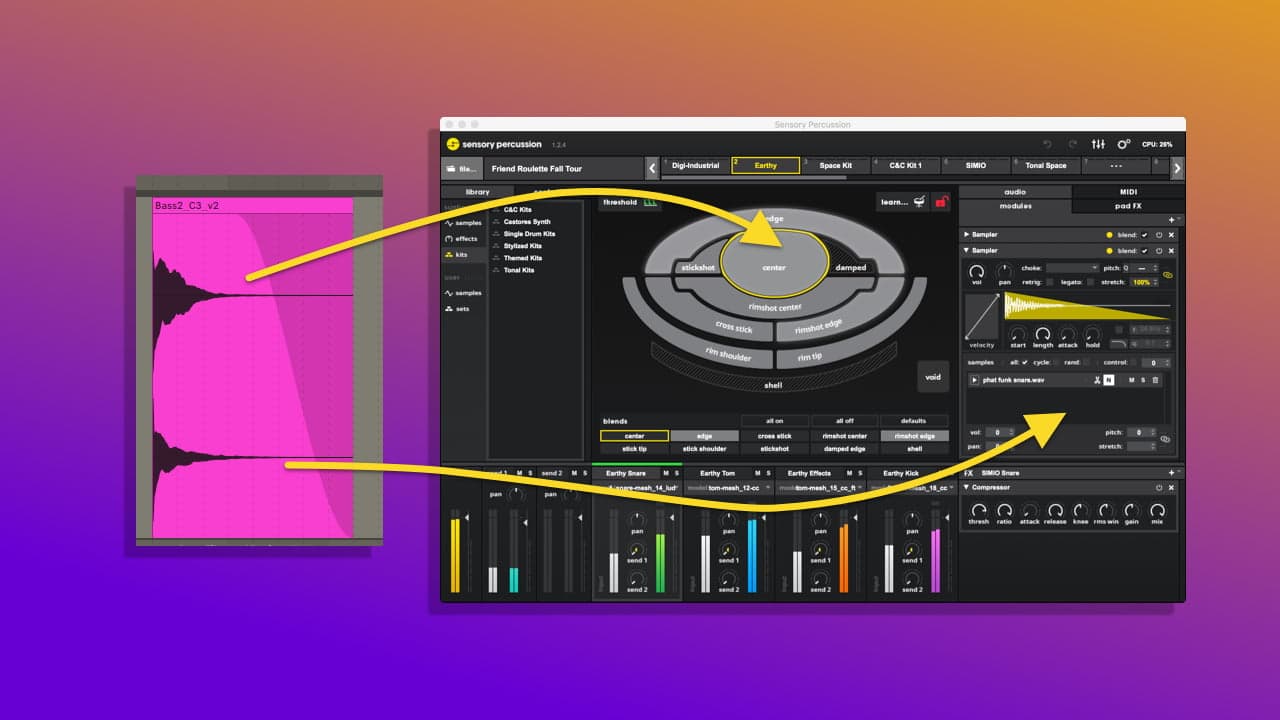
Task: Remove the Compressor effect with its X
Action: (1172, 488)
